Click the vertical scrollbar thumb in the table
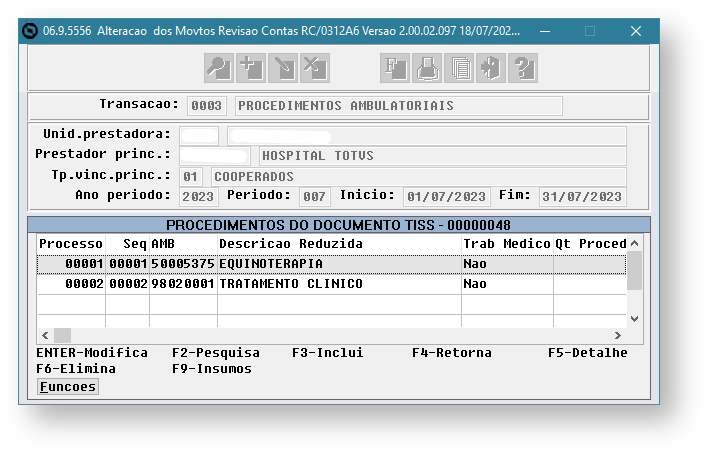708x453 pixels. pos(634,271)
